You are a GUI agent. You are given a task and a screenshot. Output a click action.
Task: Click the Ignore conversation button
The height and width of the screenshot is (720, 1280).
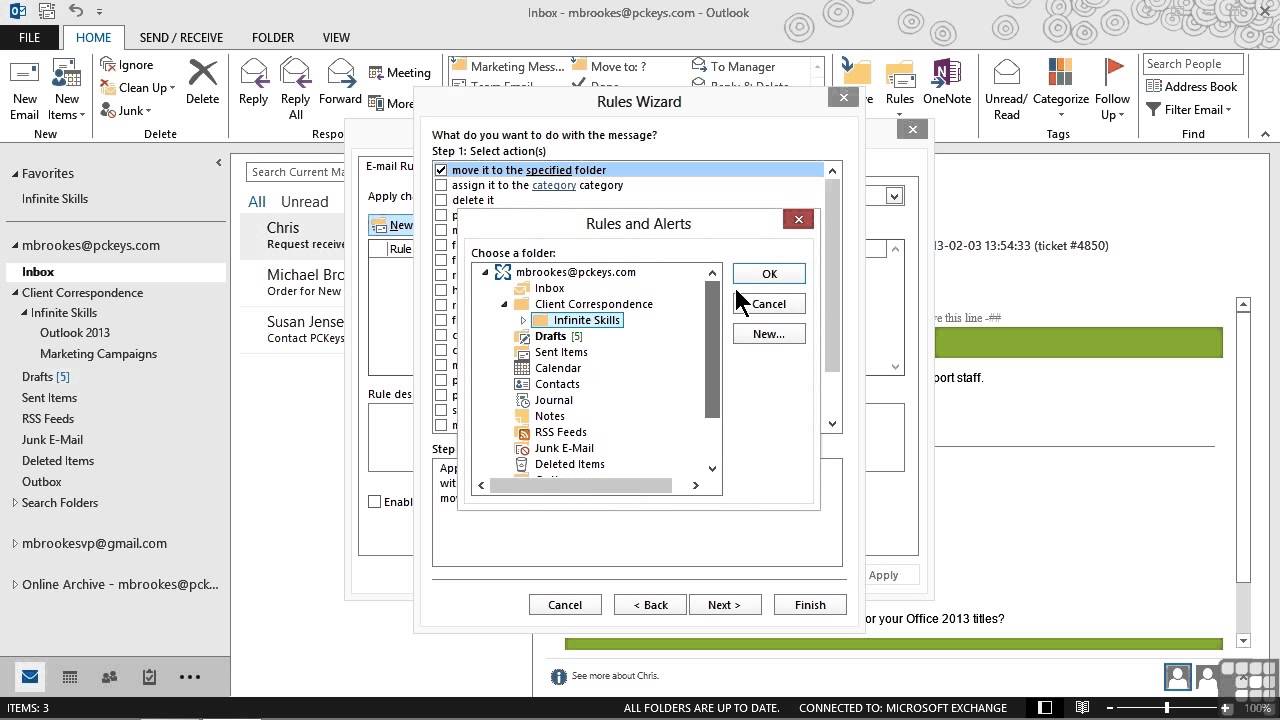click(x=127, y=65)
